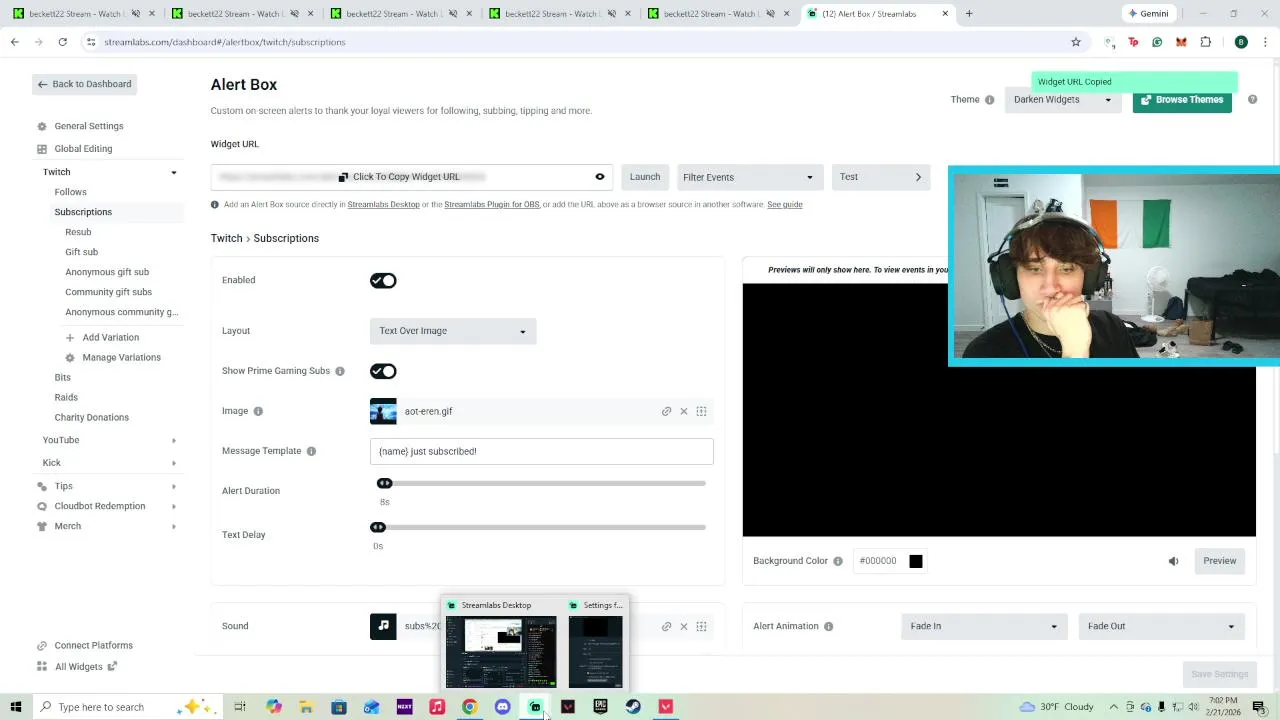This screenshot has width=1280, height=720.
Task: Bookmark this page with the star icon
Action: [1076, 42]
